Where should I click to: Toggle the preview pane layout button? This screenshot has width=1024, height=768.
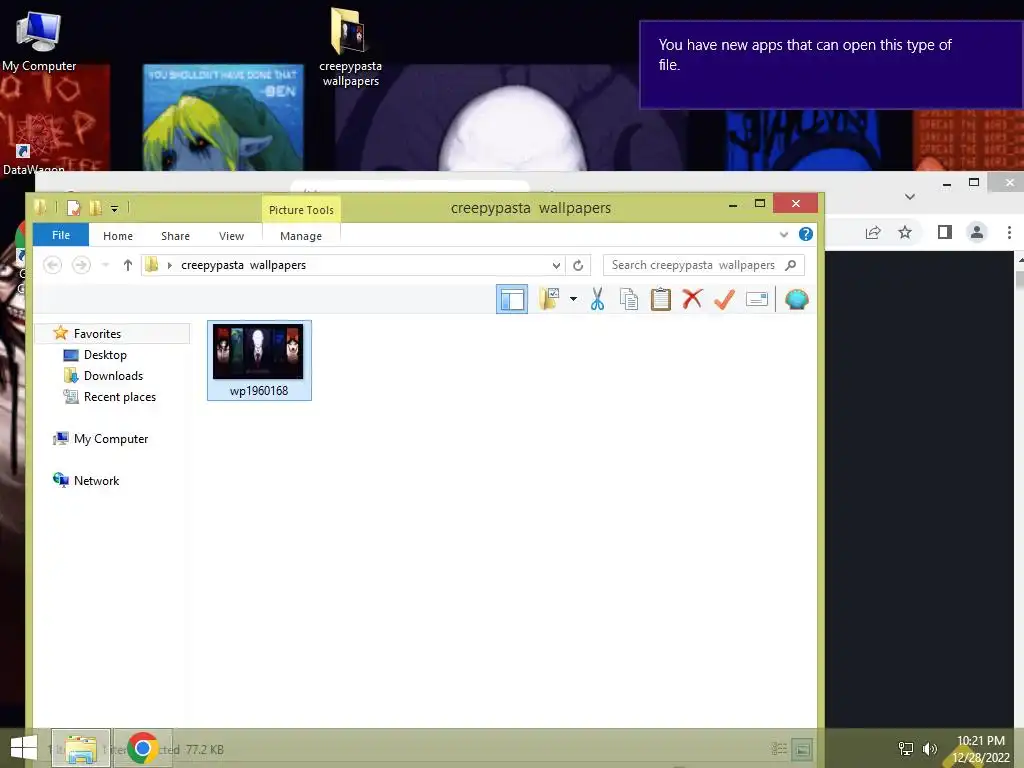(512, 299)
